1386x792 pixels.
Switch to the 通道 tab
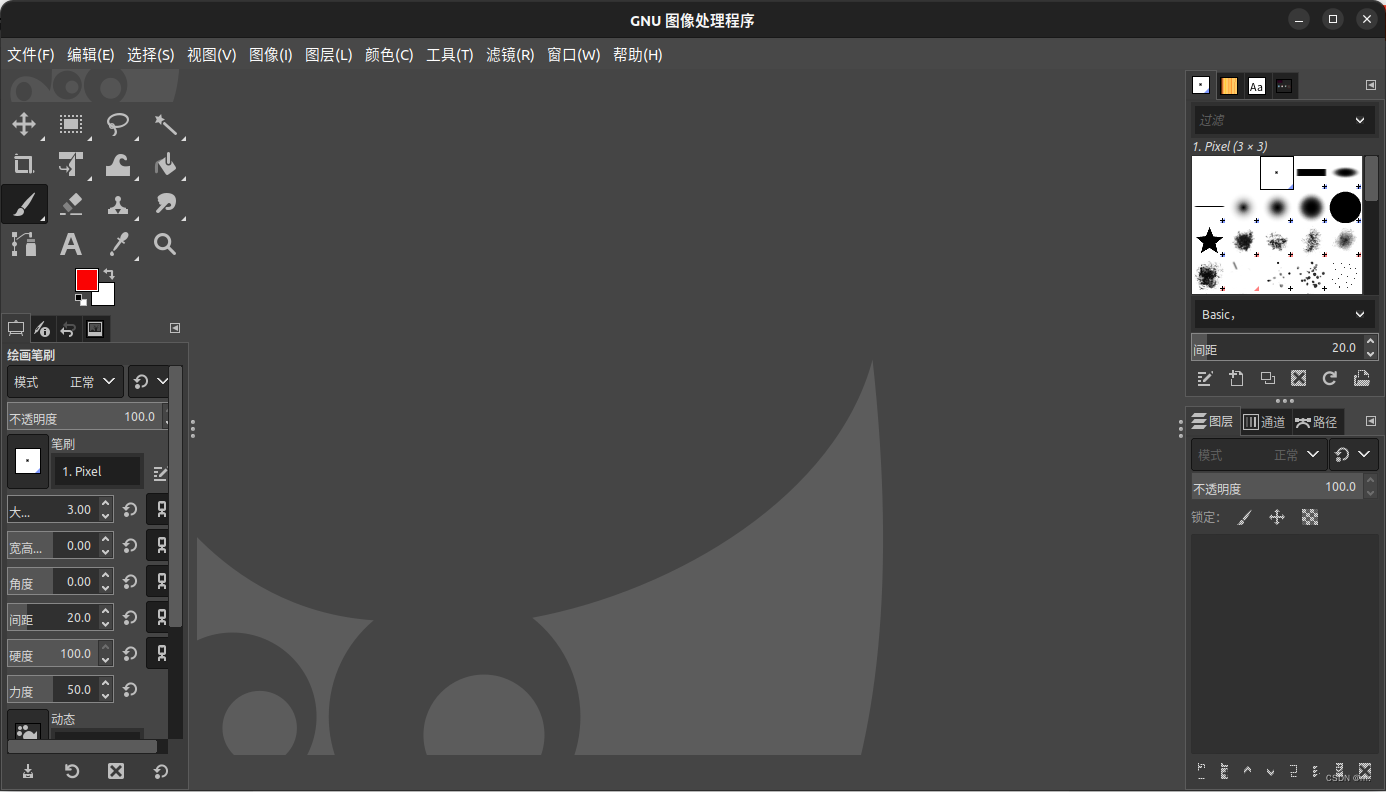1266,421
